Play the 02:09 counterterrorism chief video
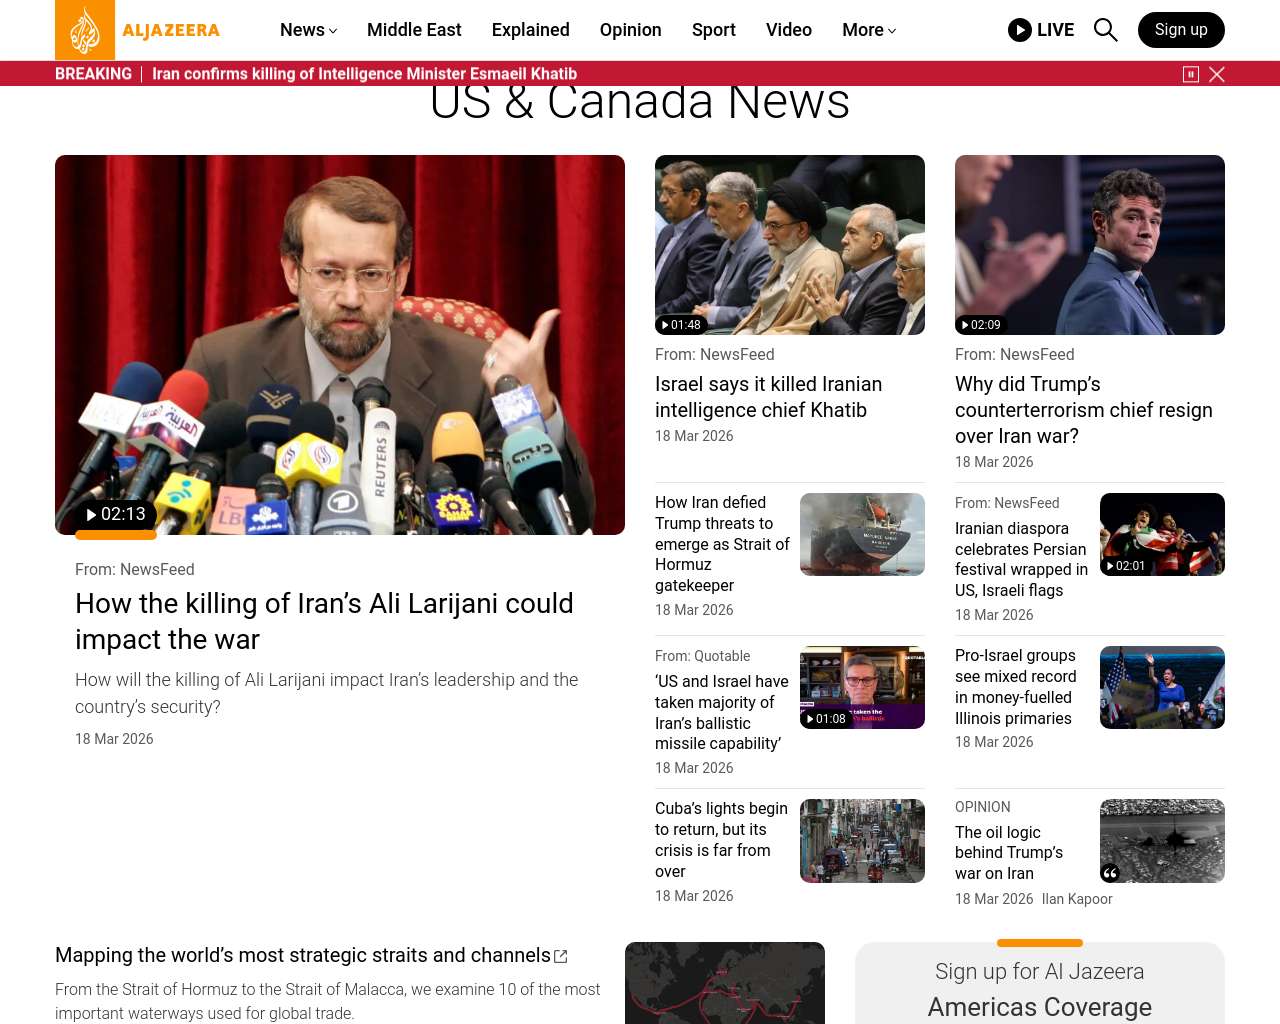1280x1024 pixels. (981, 325)
